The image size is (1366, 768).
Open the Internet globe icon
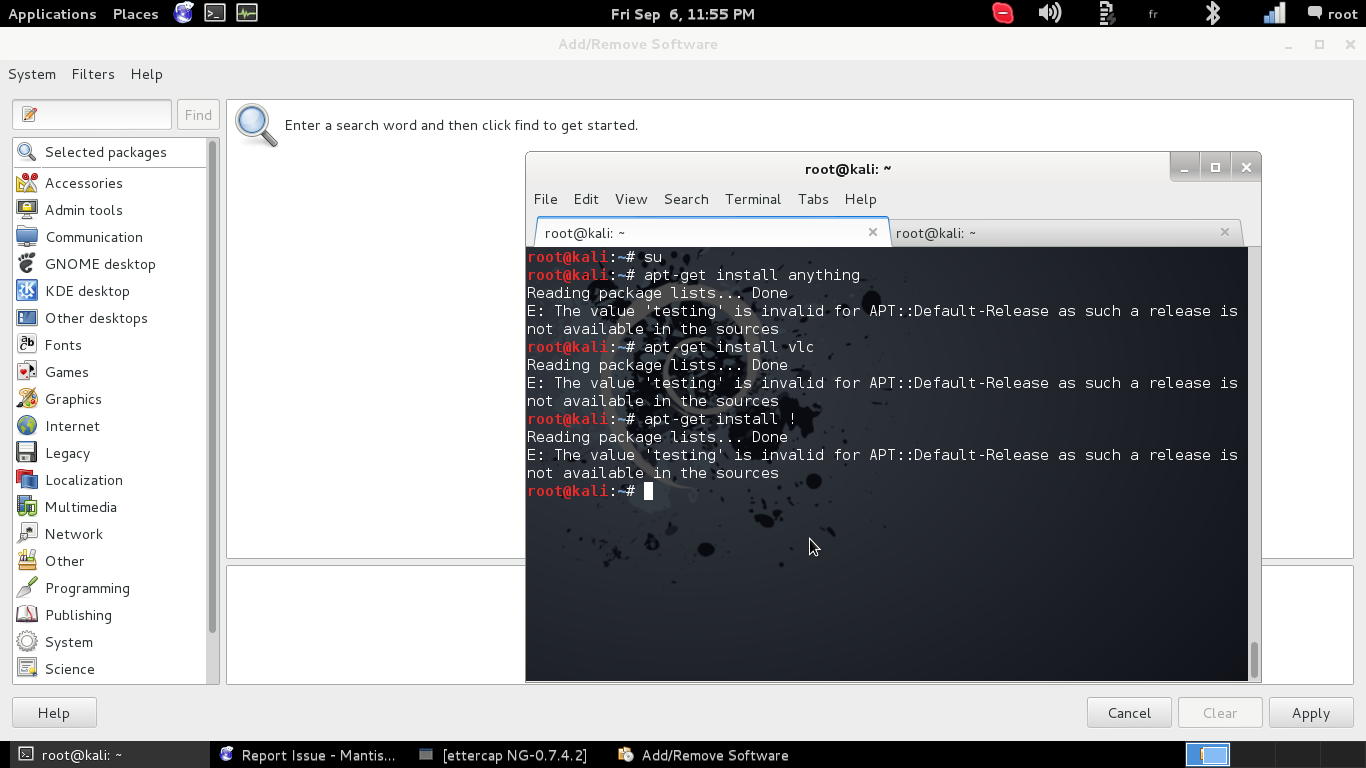(x=27, y=426)
